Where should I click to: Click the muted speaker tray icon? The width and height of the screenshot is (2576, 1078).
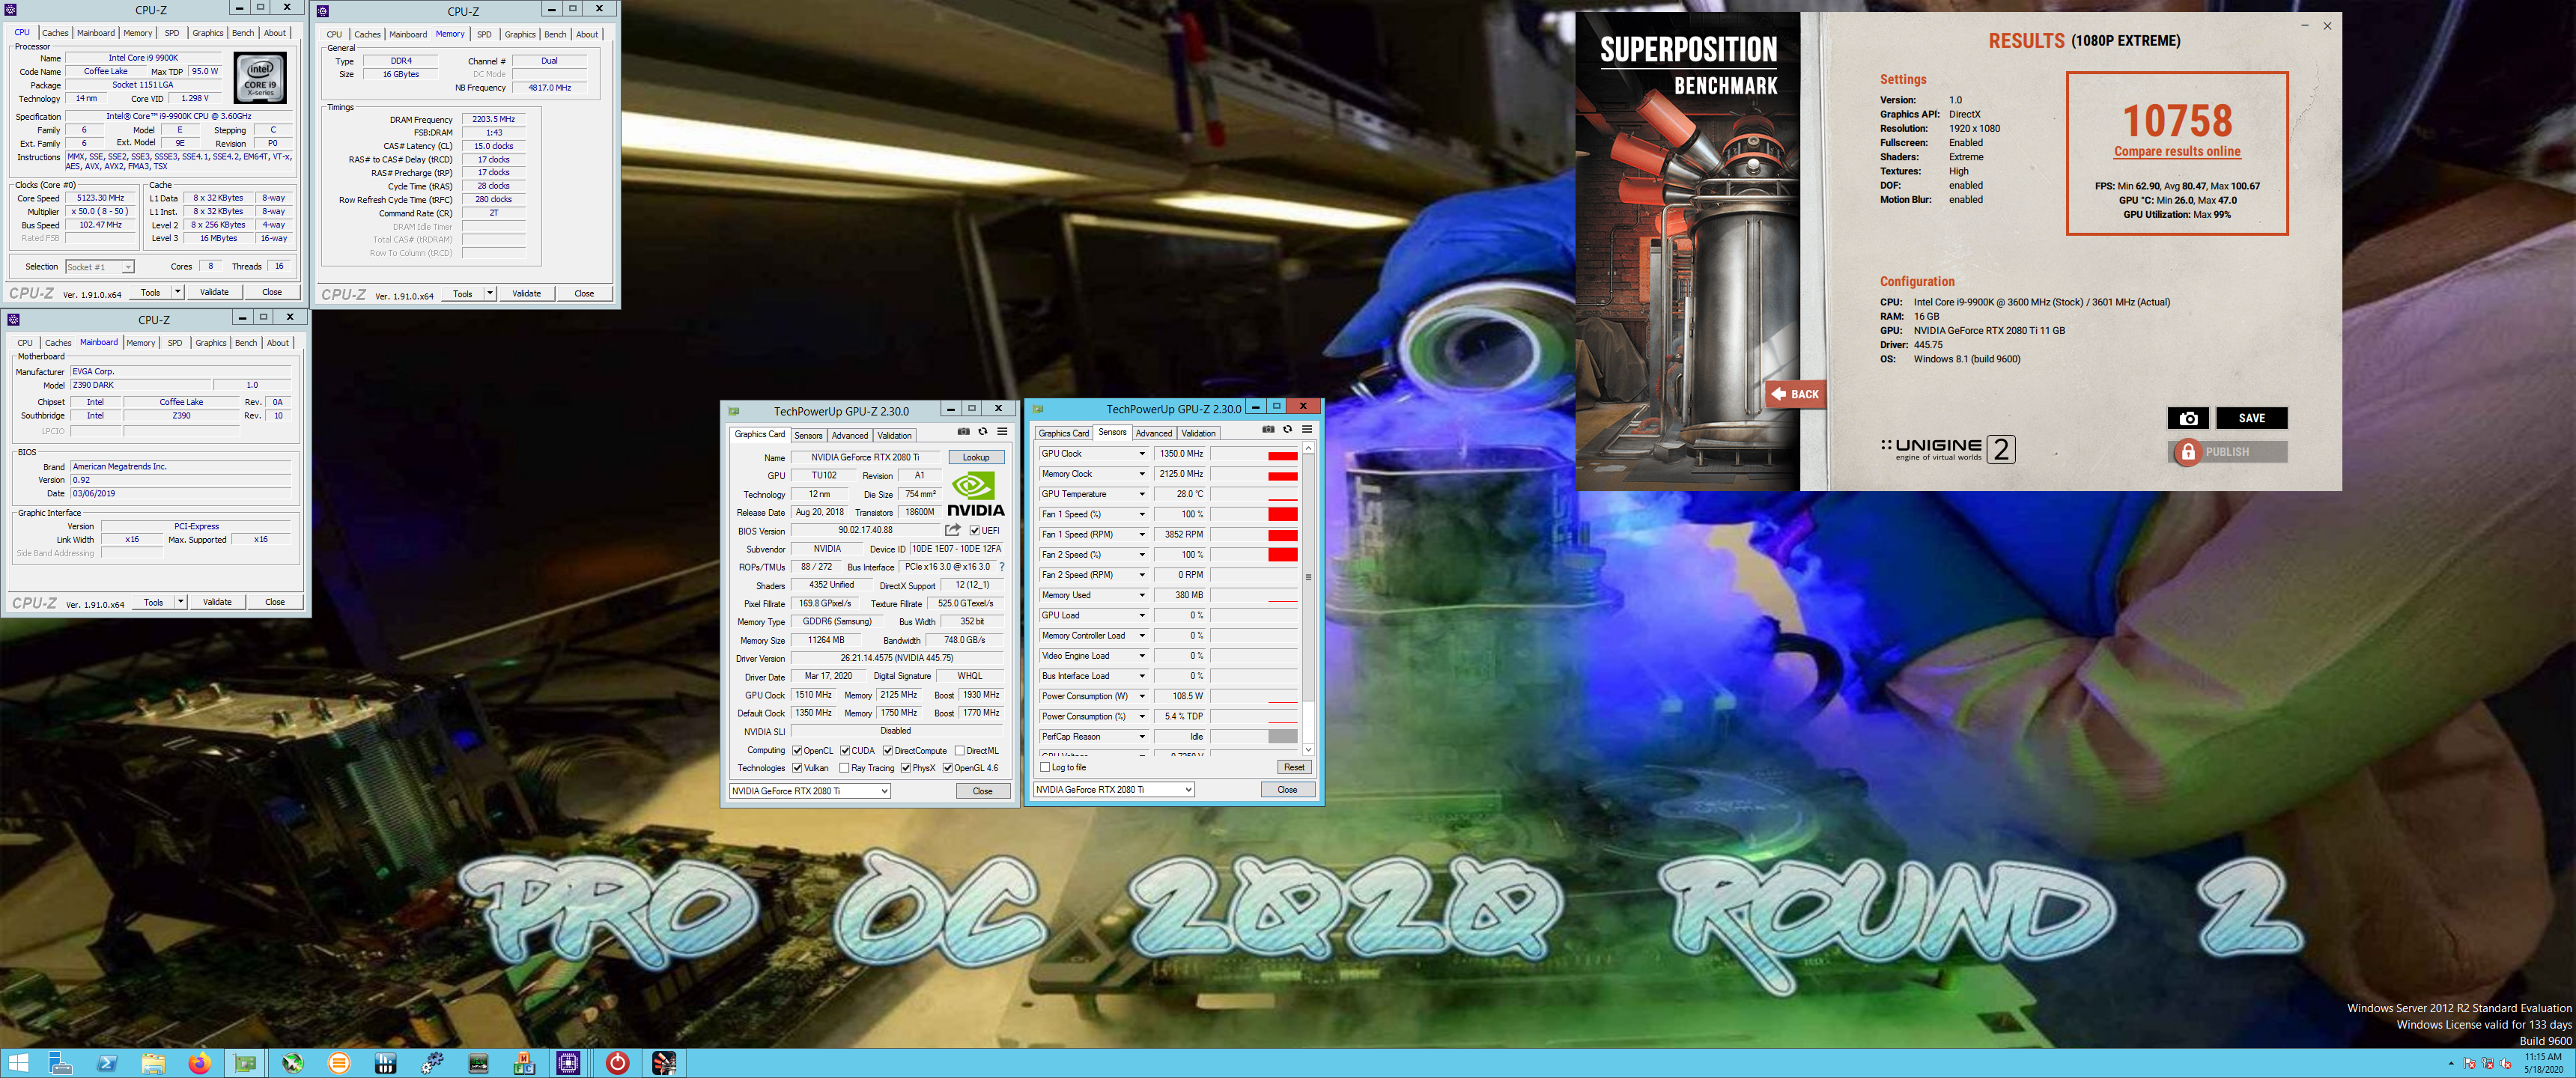pos(2507,1064)
